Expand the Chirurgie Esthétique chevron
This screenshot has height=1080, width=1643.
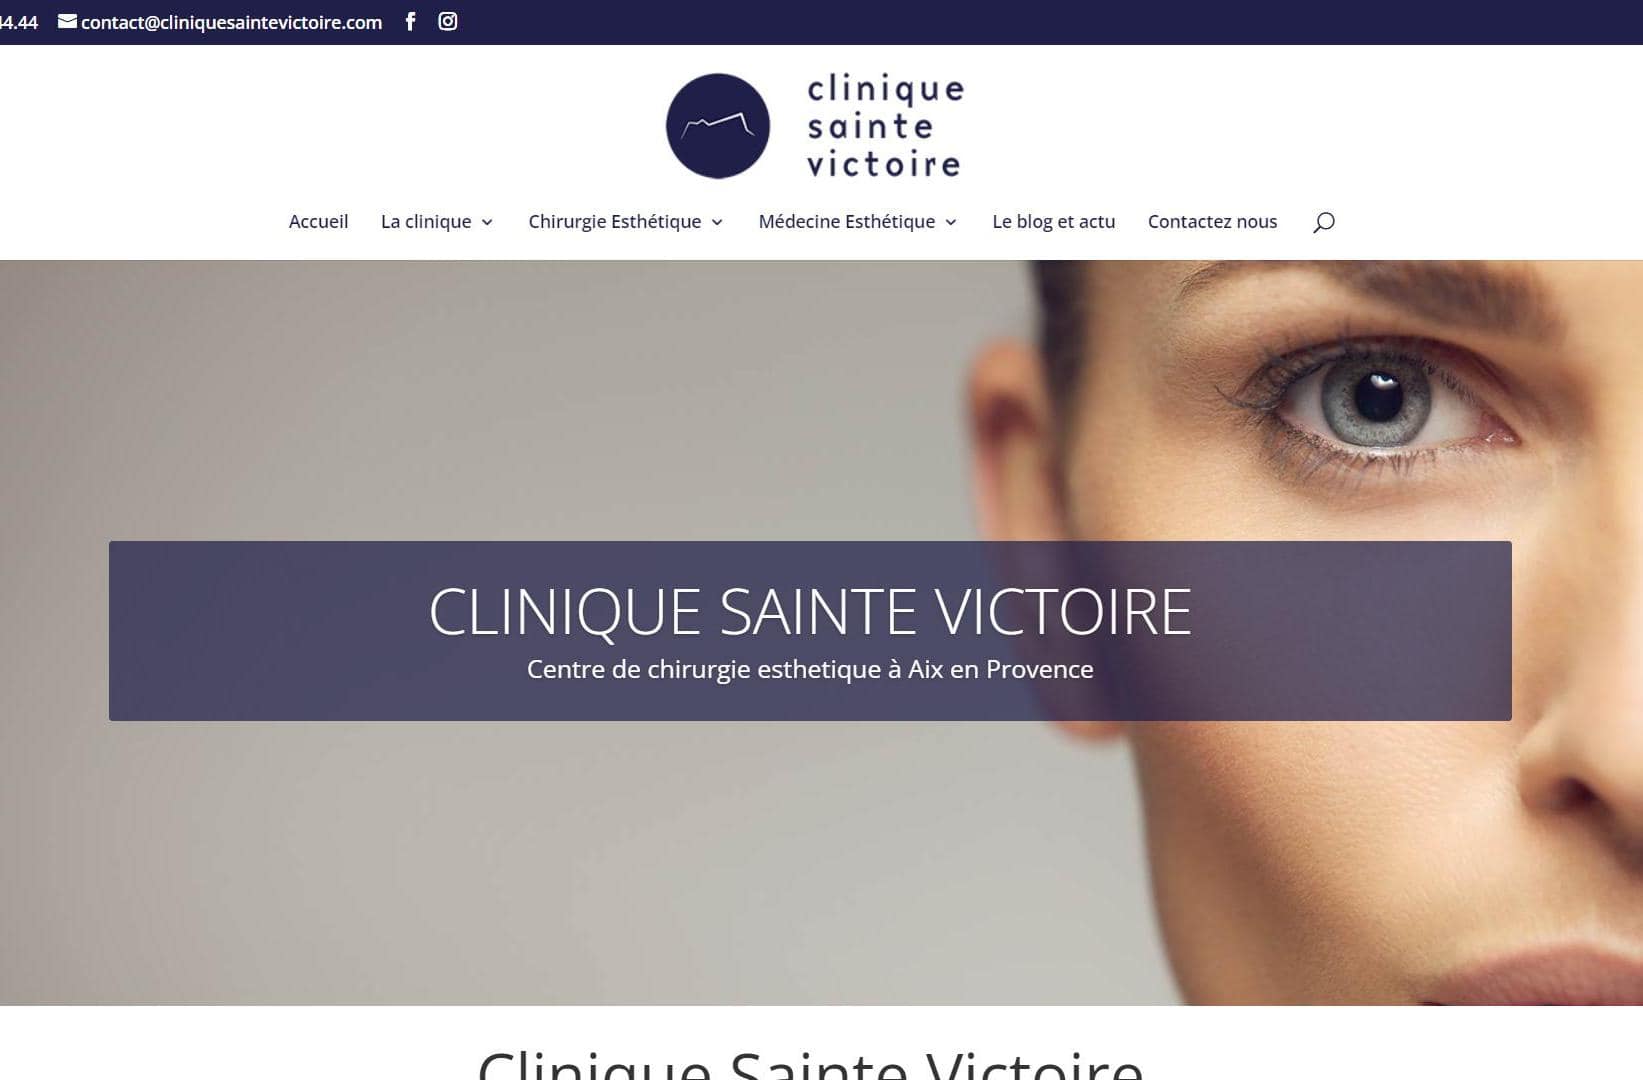(x=717, y=223)
